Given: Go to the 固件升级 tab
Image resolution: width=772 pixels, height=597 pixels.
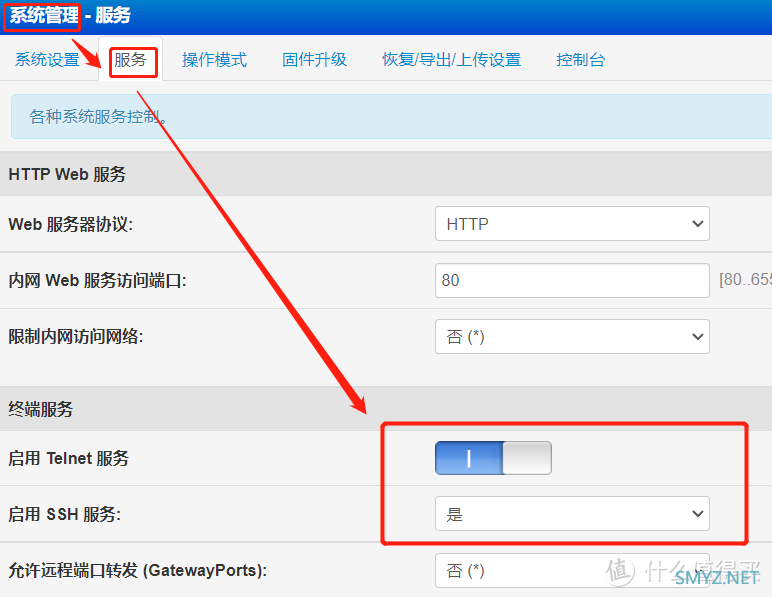Looking at the screenshot, I should coord(314,60).
